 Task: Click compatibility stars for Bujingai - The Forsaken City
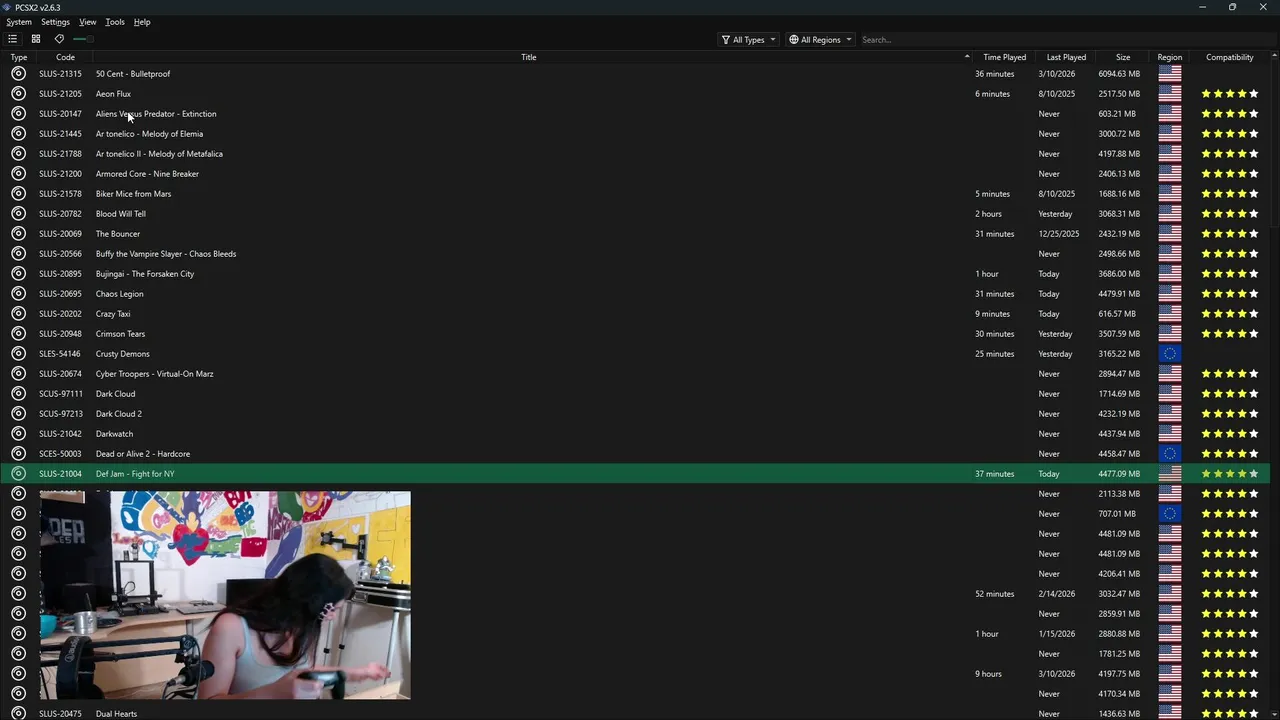click(x=1230, y=274)
